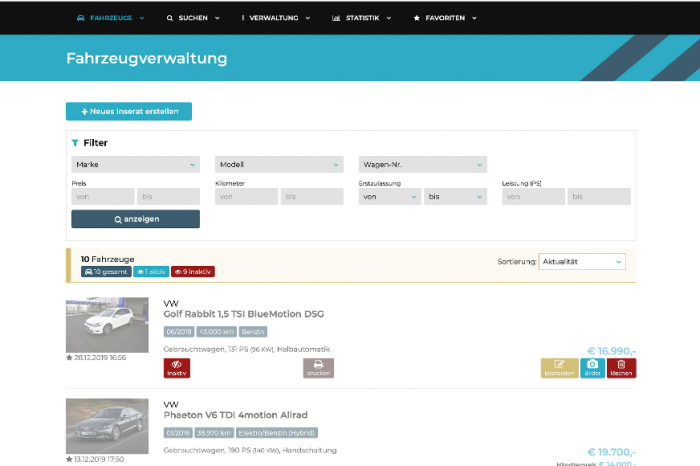Open the Statistik menu
This screenshot has width=700, height=466.
click(x=361, y=18)
